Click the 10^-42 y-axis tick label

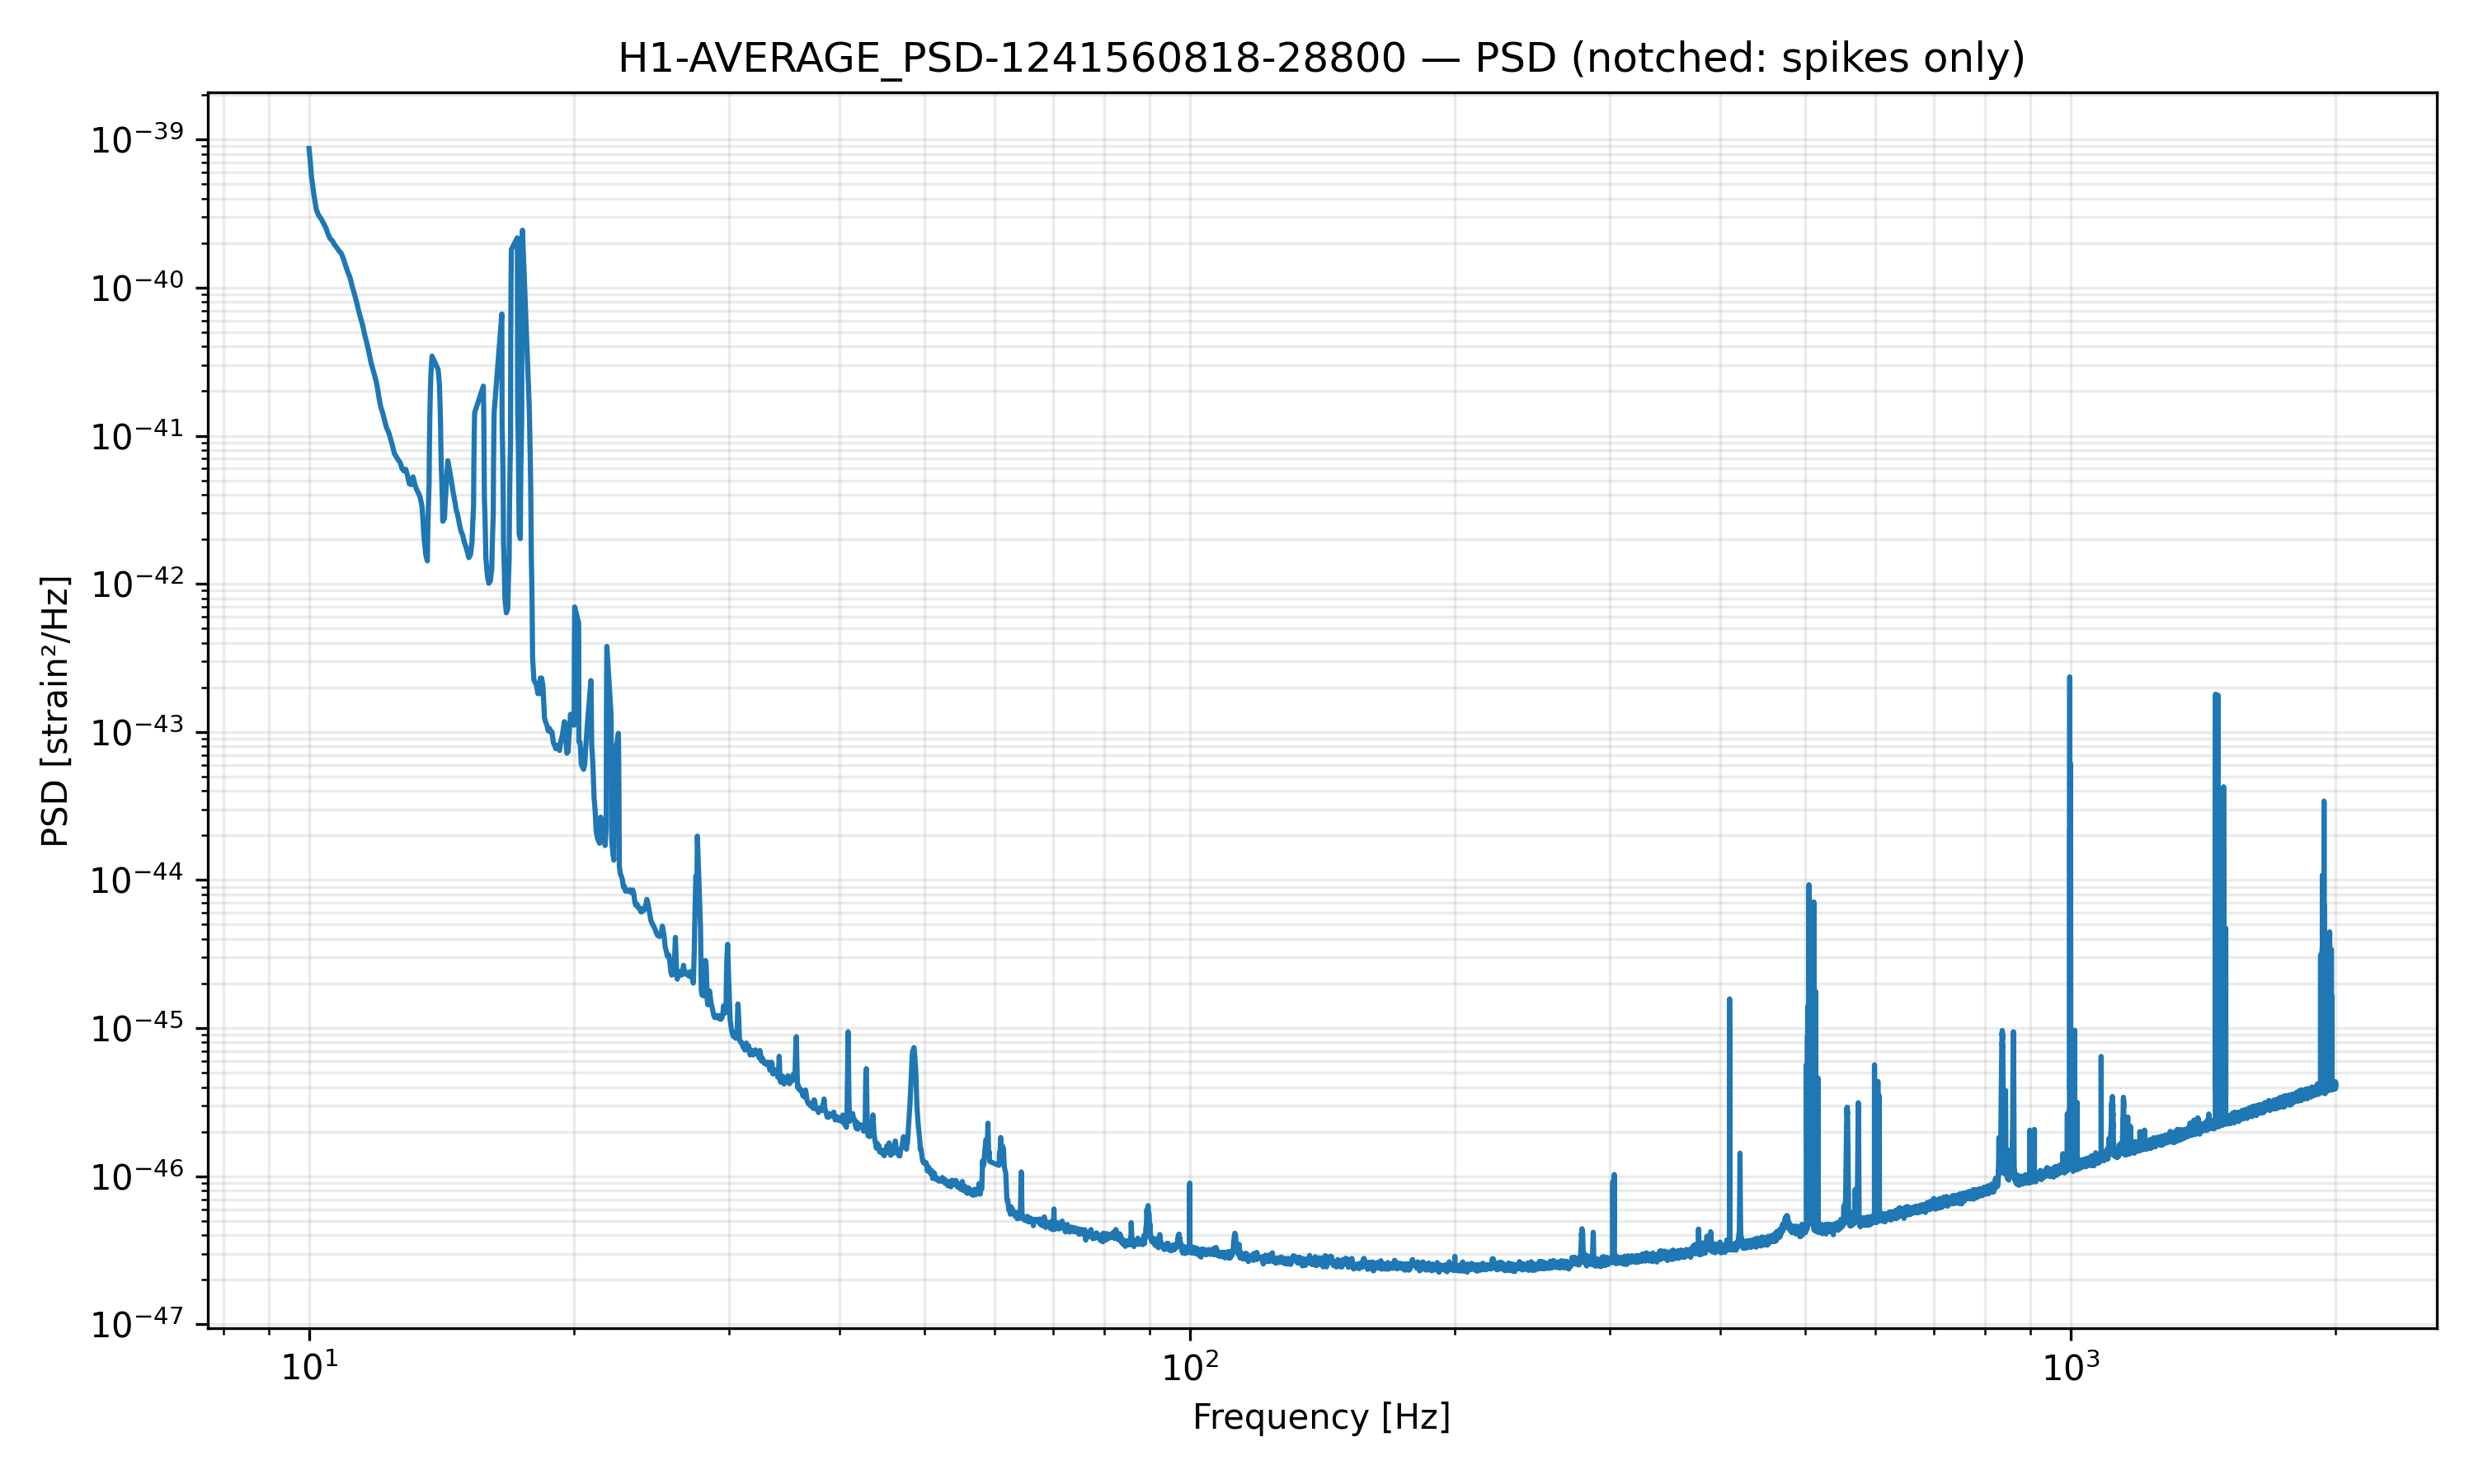[138, 585]
